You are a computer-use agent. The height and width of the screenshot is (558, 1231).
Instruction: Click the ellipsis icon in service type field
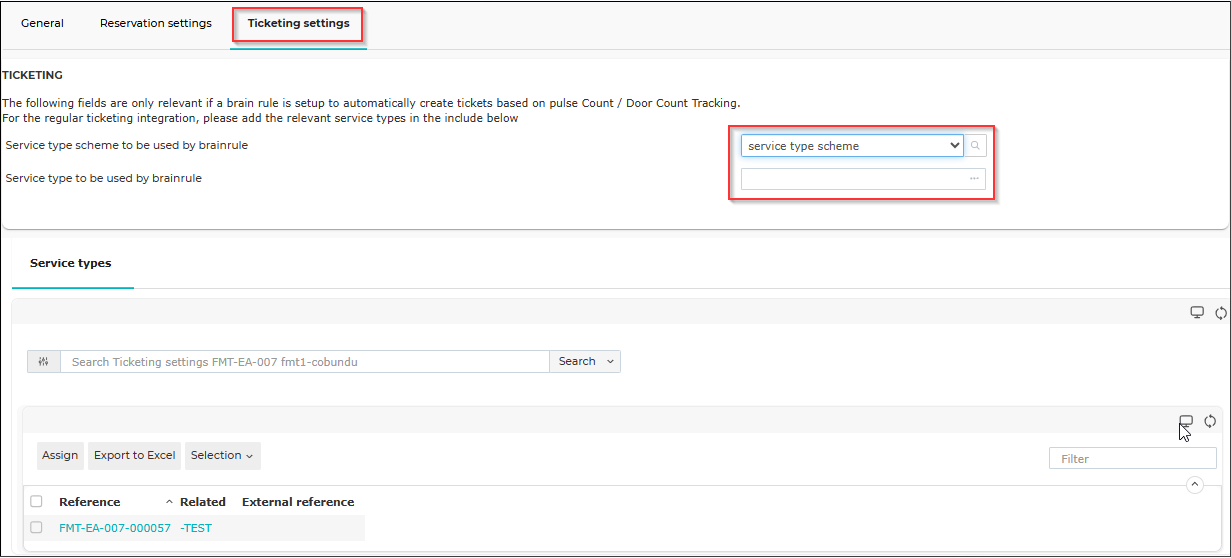coord(974,179)
